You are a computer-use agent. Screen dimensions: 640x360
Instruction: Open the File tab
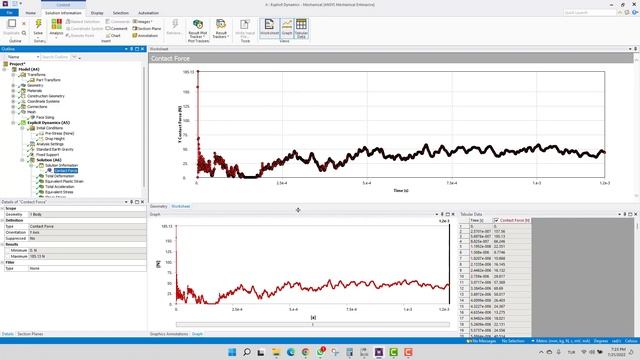(x=9, y=13)
